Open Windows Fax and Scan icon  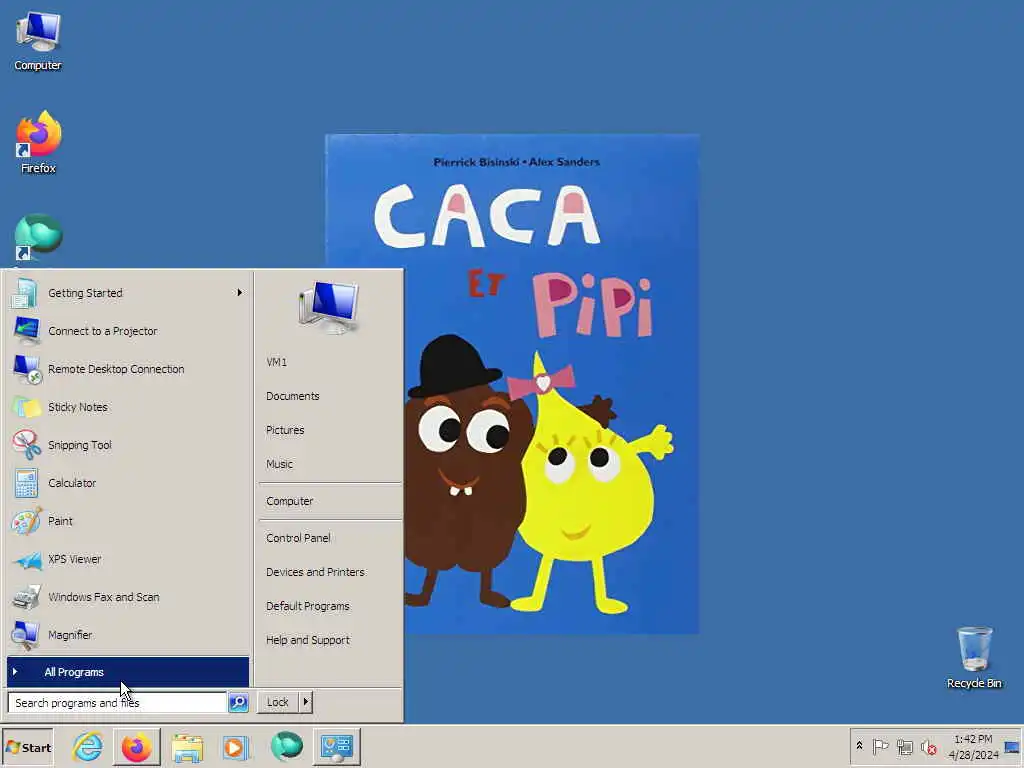[x=26, y=597]
